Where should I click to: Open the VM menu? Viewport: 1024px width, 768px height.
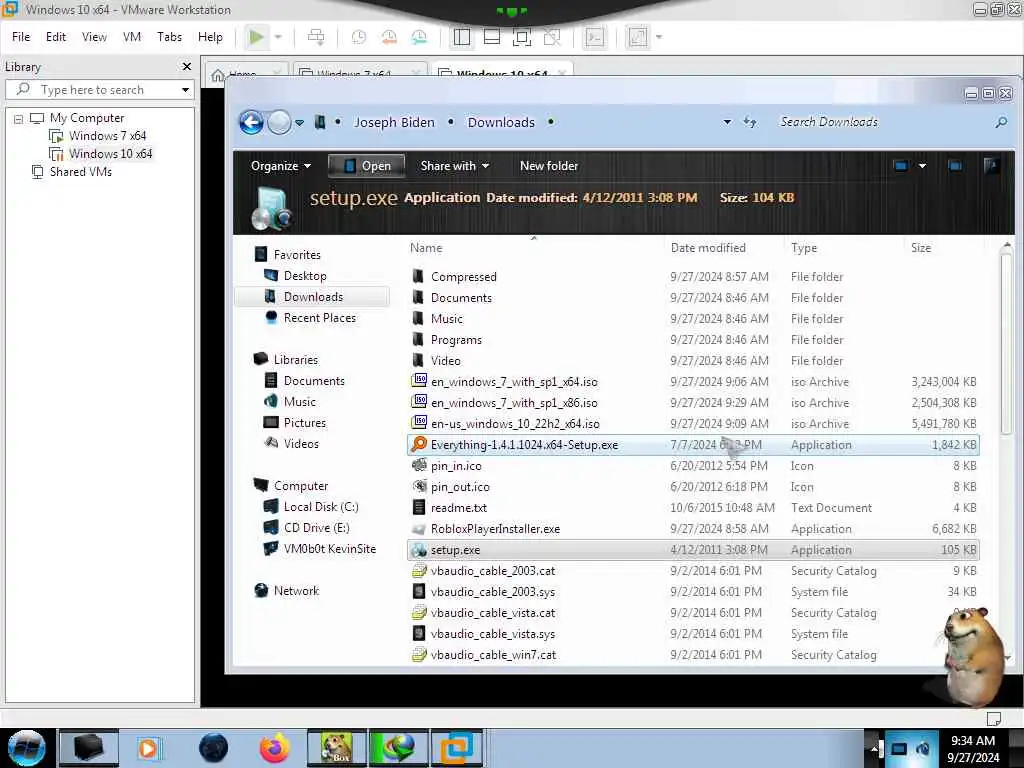coord(132,37)
